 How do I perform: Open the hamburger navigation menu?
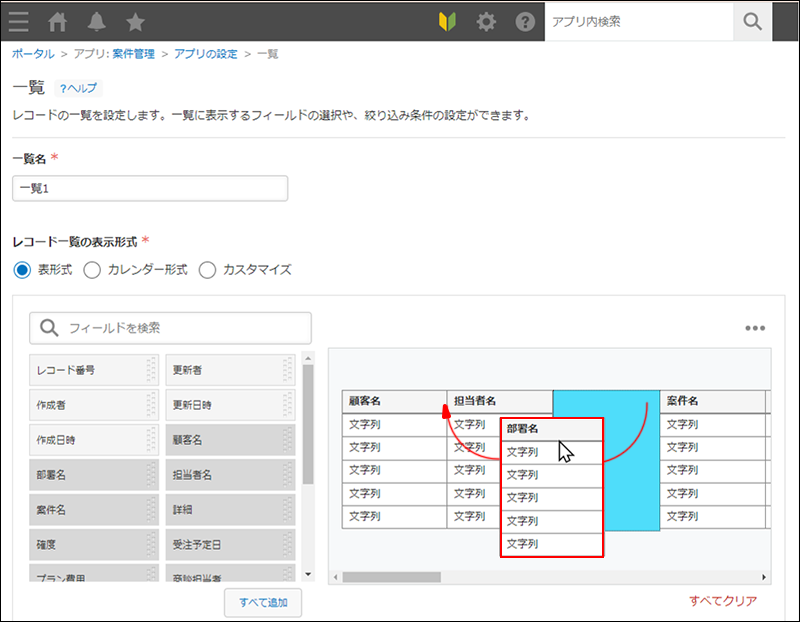18,20
